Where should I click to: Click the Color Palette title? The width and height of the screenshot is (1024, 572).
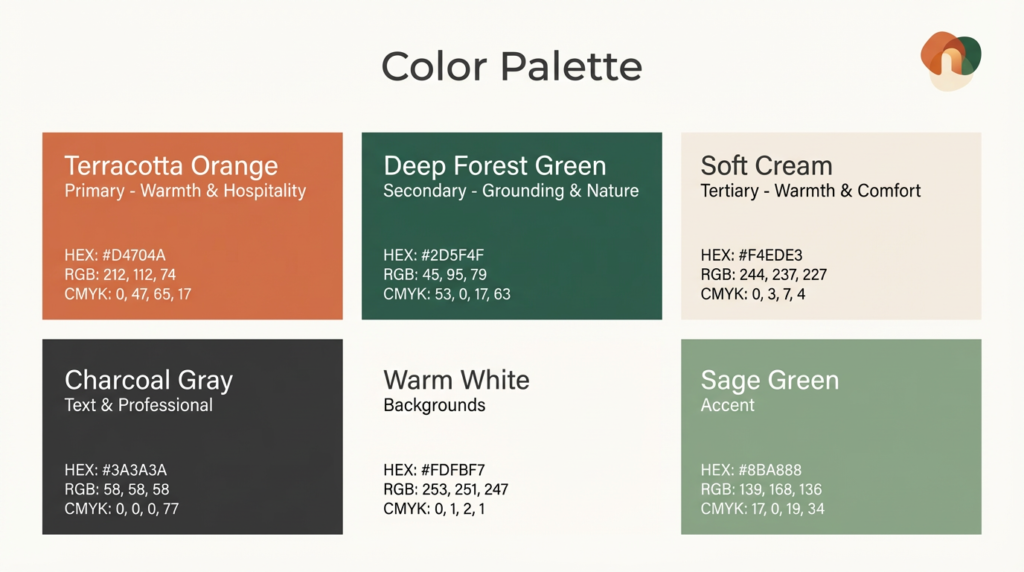coord(511,67)
